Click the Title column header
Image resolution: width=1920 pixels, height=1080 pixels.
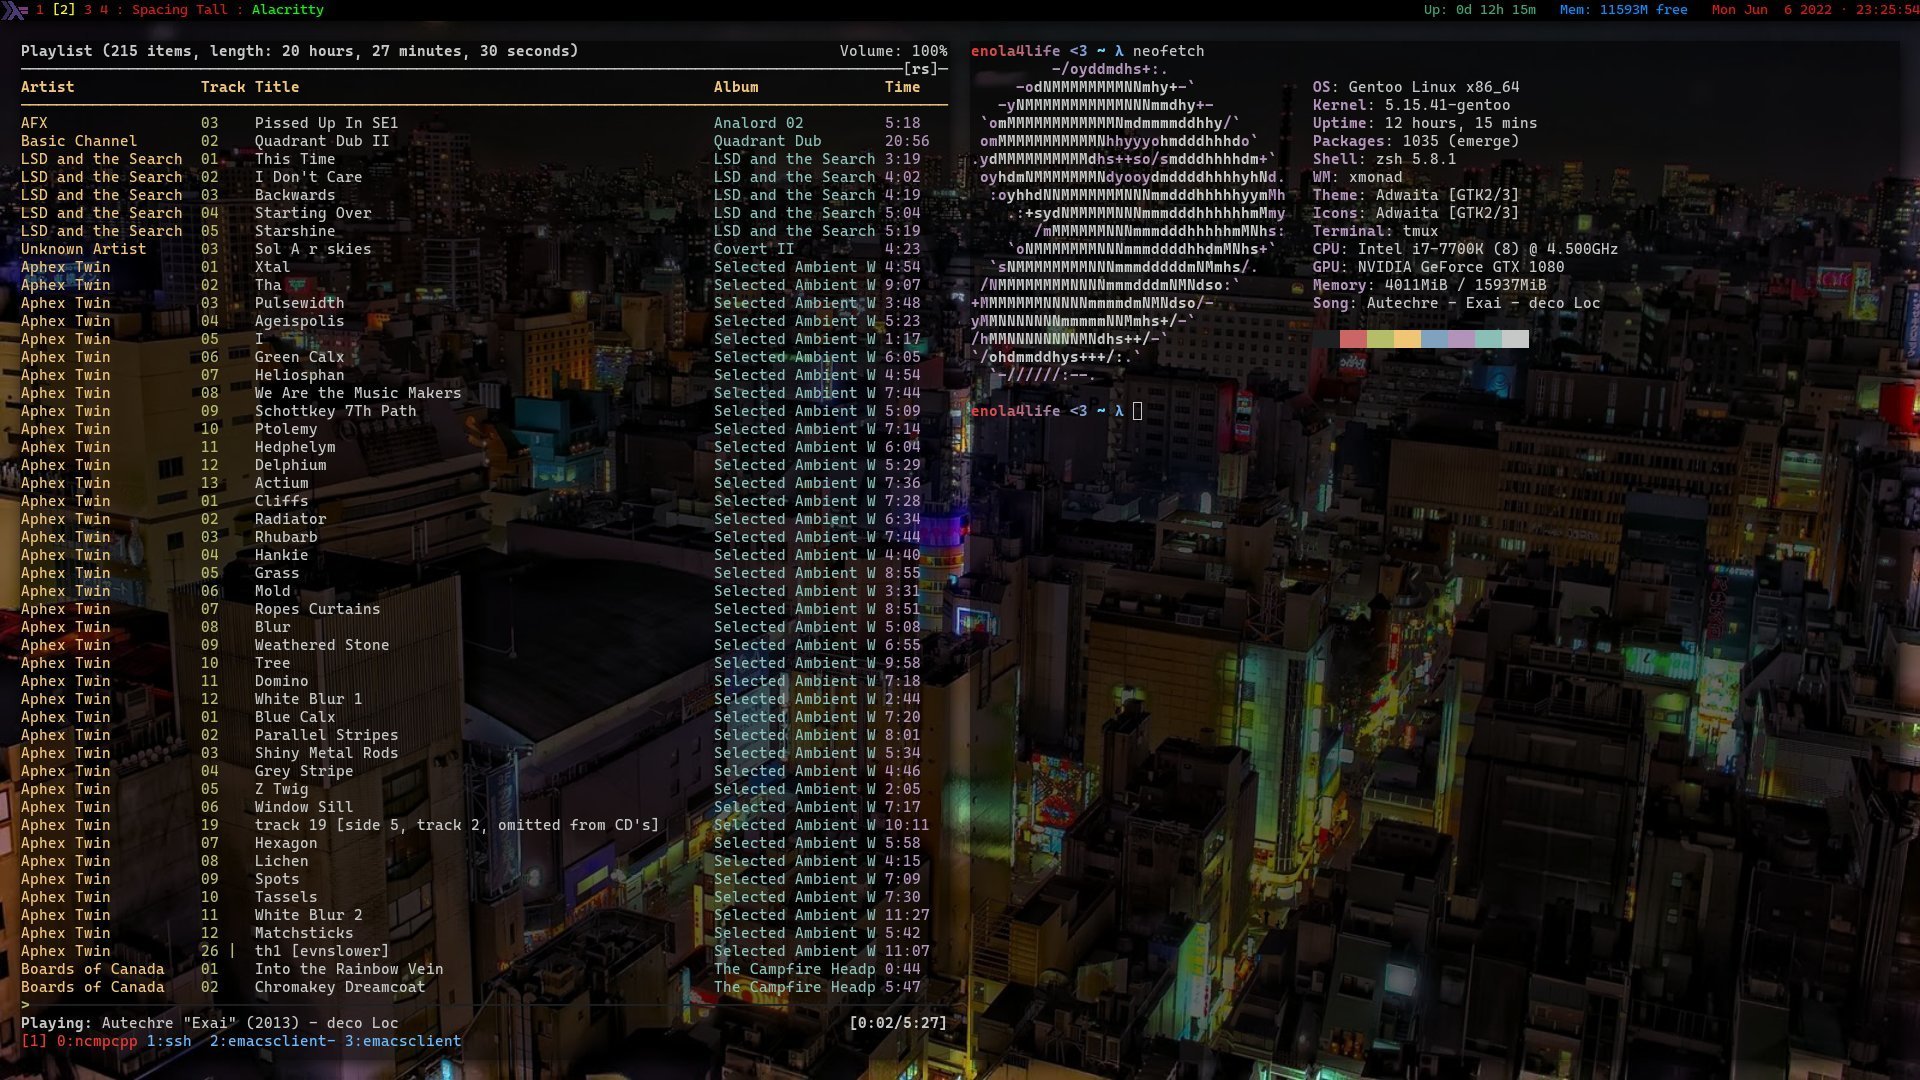click(277, 87)
